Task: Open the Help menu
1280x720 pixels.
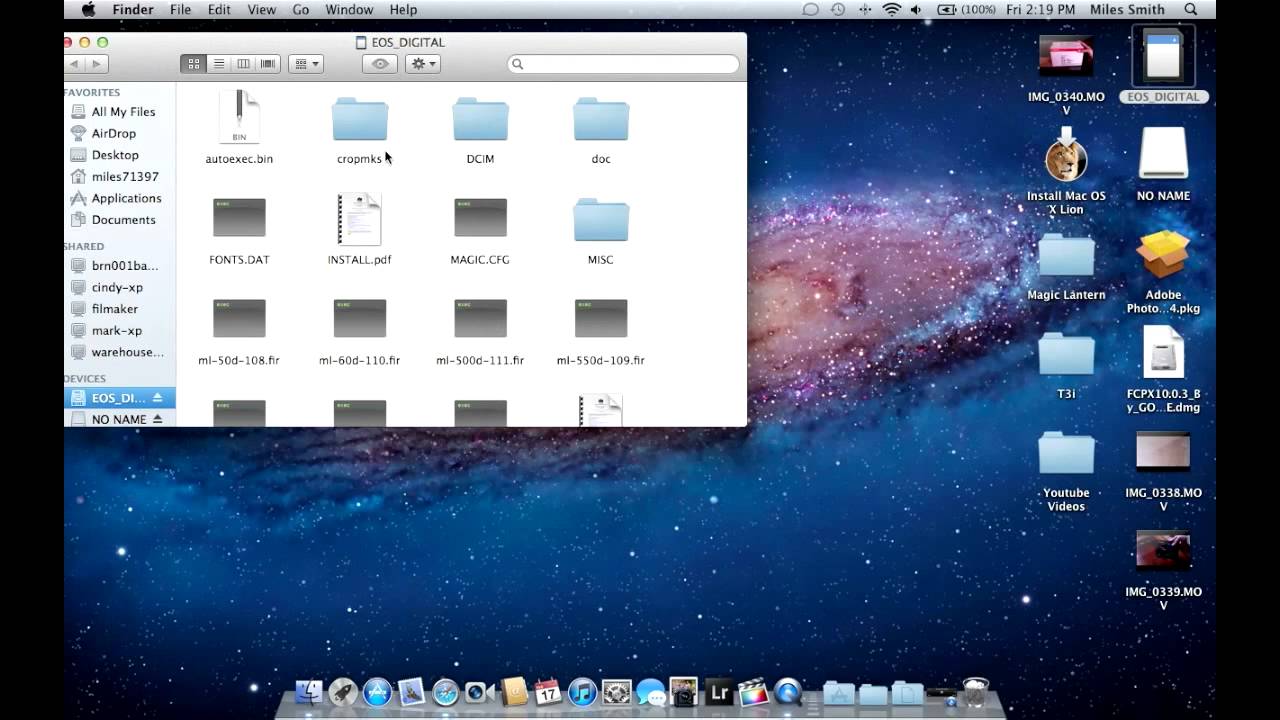Action: click(x=403, y=9)
